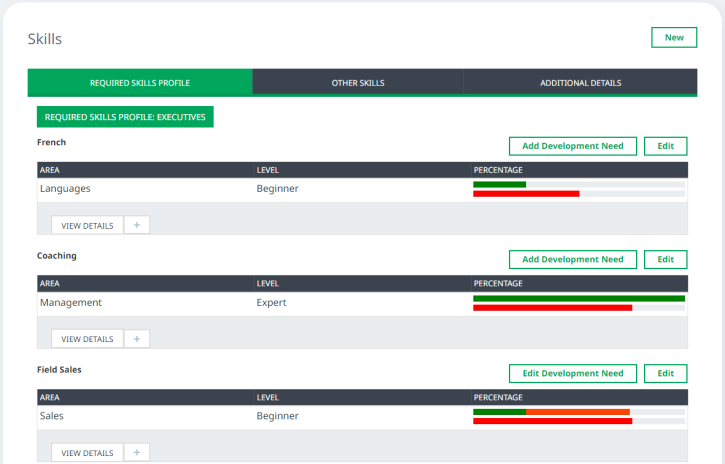
Task: Add Development Need for French
Action: [572, 146]
